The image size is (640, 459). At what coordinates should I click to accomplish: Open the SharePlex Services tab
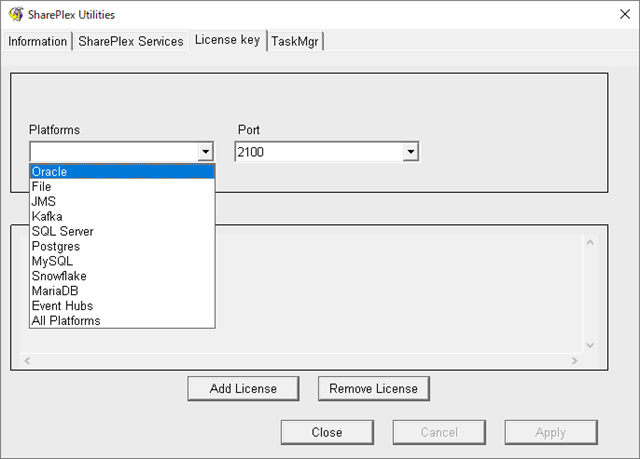[x=132, y=41]
